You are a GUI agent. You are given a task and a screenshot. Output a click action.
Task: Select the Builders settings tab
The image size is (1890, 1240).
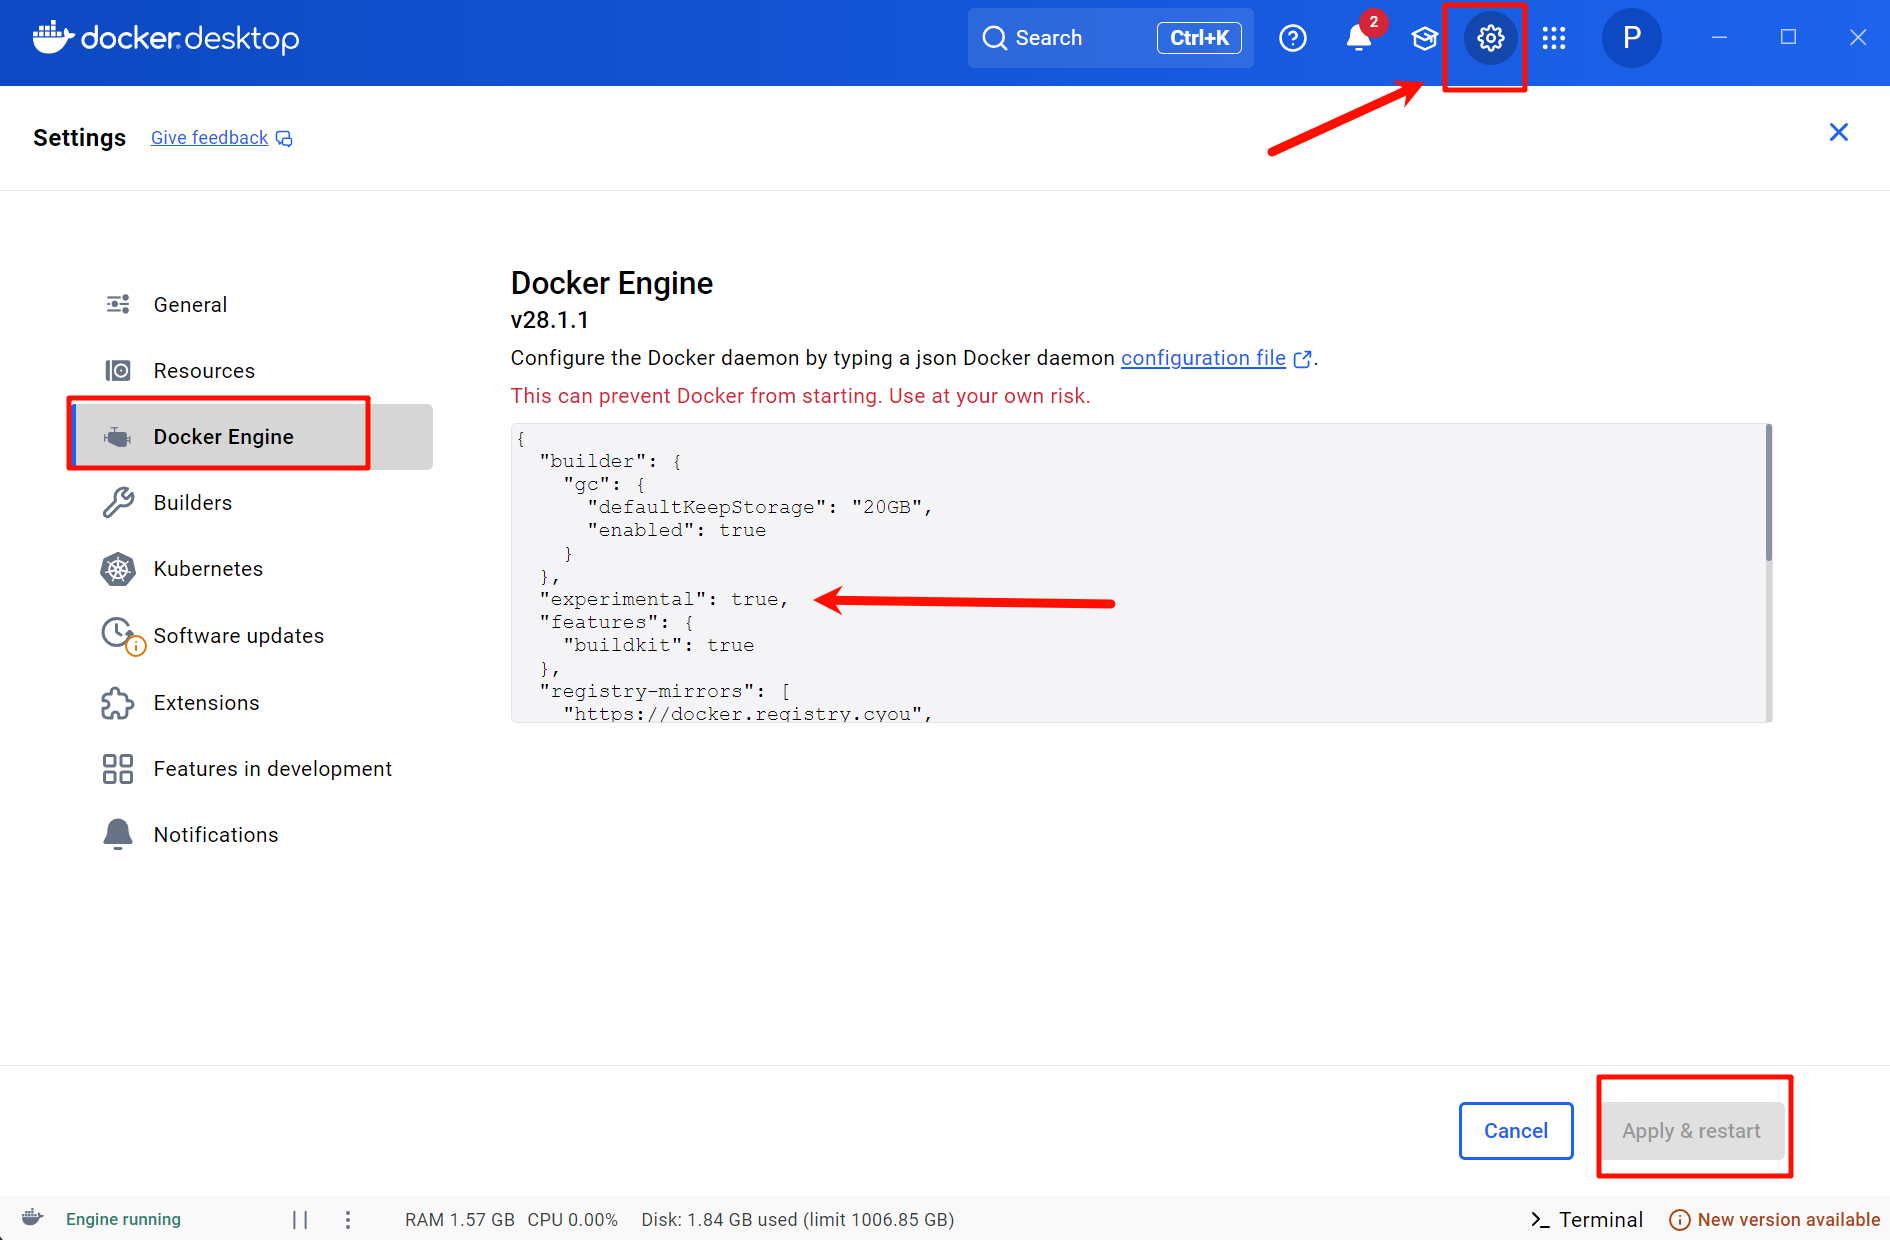pos(252,503)
